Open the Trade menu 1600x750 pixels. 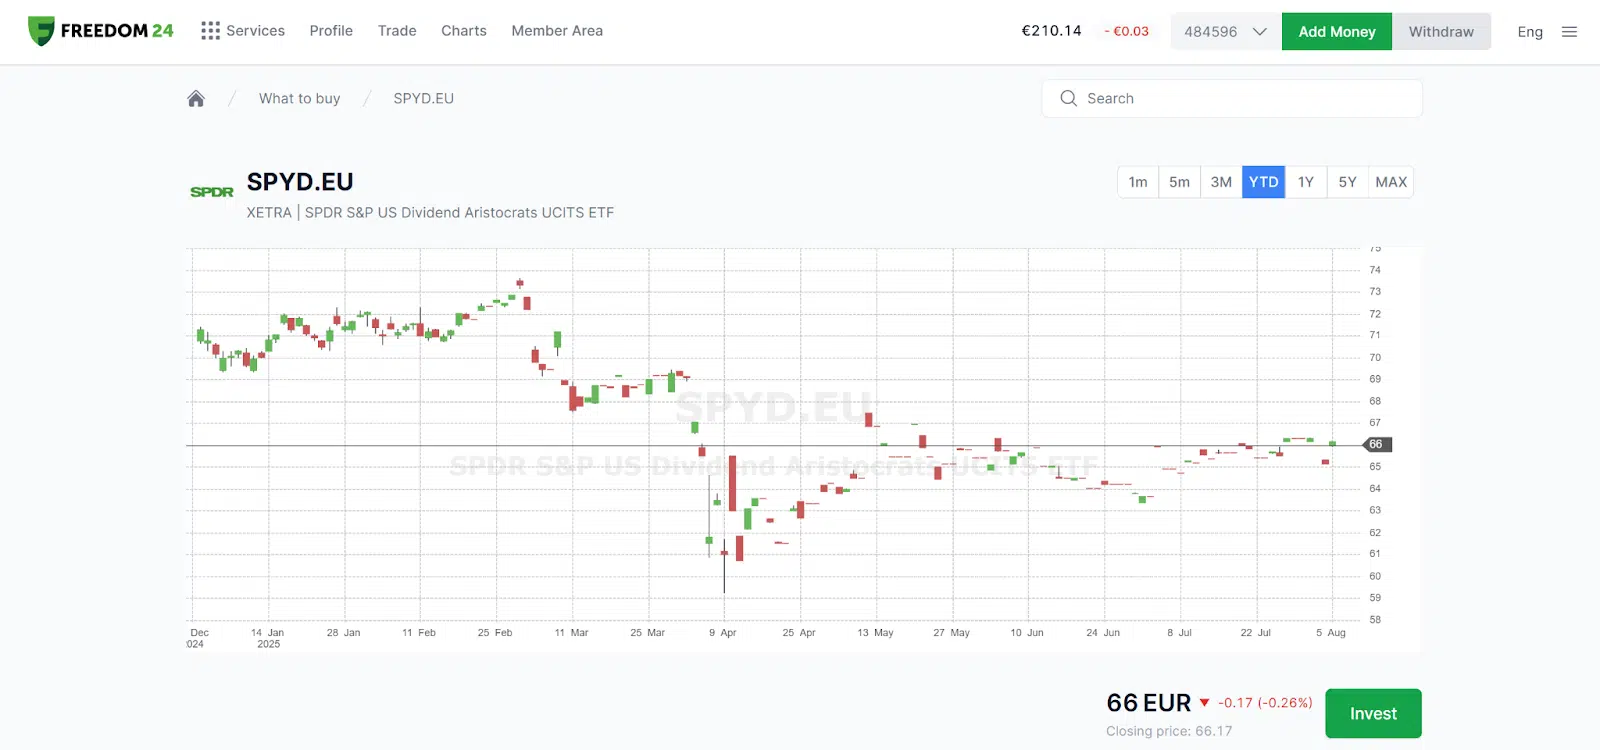pyautogui.click(x=397, y=31)
